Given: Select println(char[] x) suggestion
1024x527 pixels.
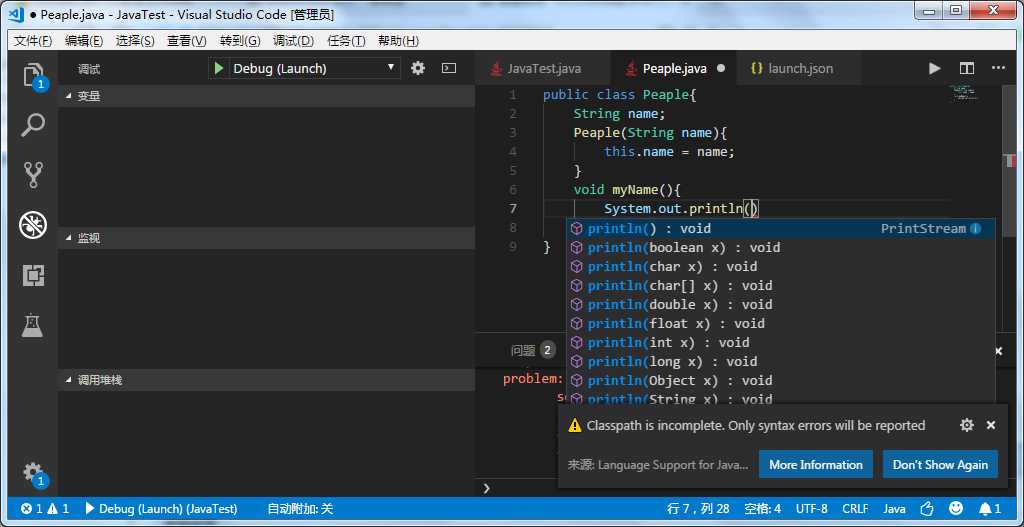Looking at the screenshot, I should (x=780, y=285).
